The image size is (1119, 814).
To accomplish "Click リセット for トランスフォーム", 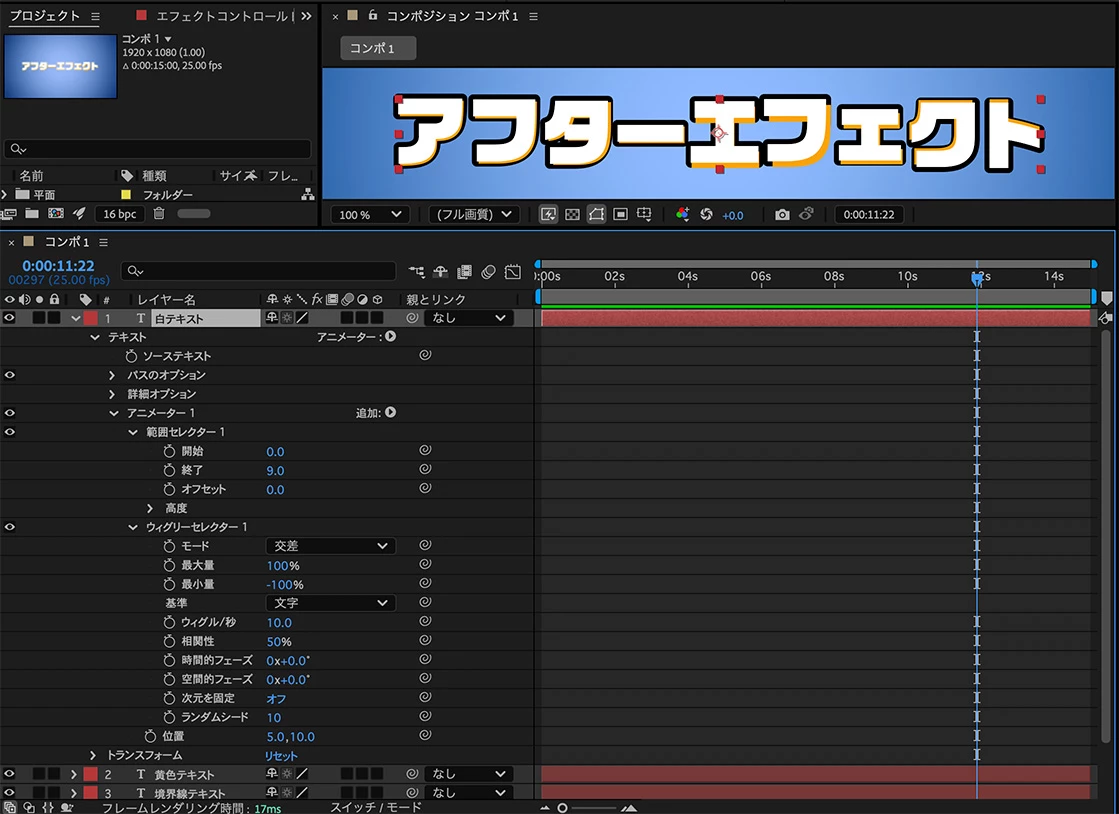I will (x=281, y=756).
